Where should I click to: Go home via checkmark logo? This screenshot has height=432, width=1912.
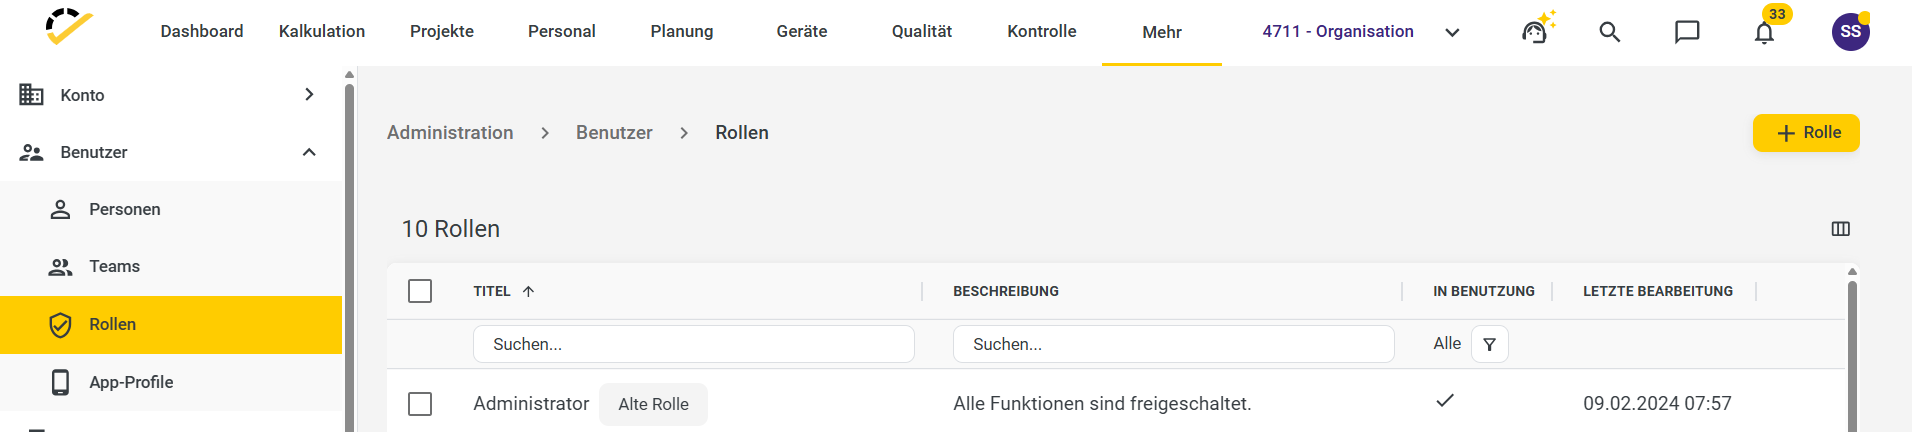[x=68, y=27]
